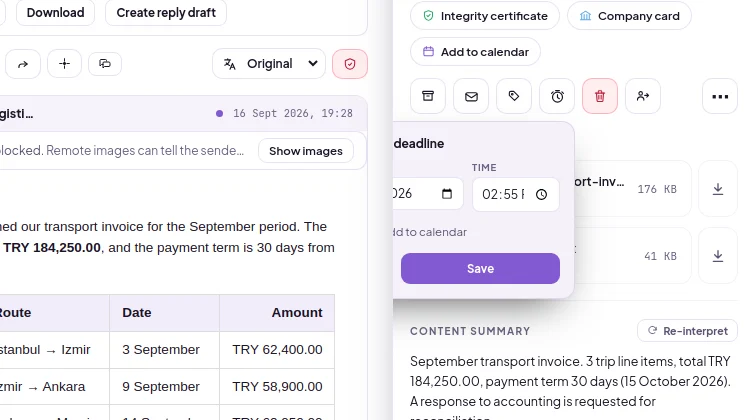
Task: Save the deadline
Action: [x=480, y=269]
